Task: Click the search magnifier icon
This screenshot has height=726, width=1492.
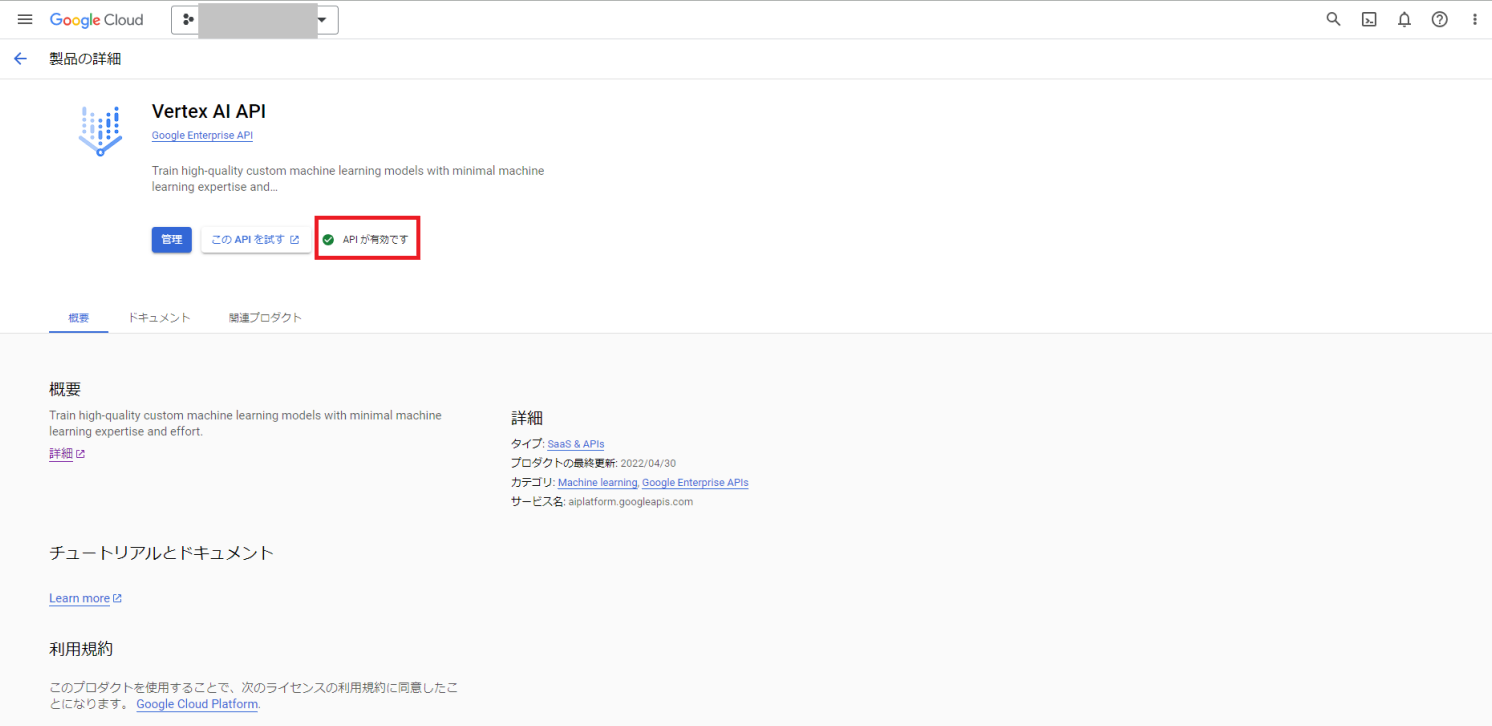Action: [1333, 20]
